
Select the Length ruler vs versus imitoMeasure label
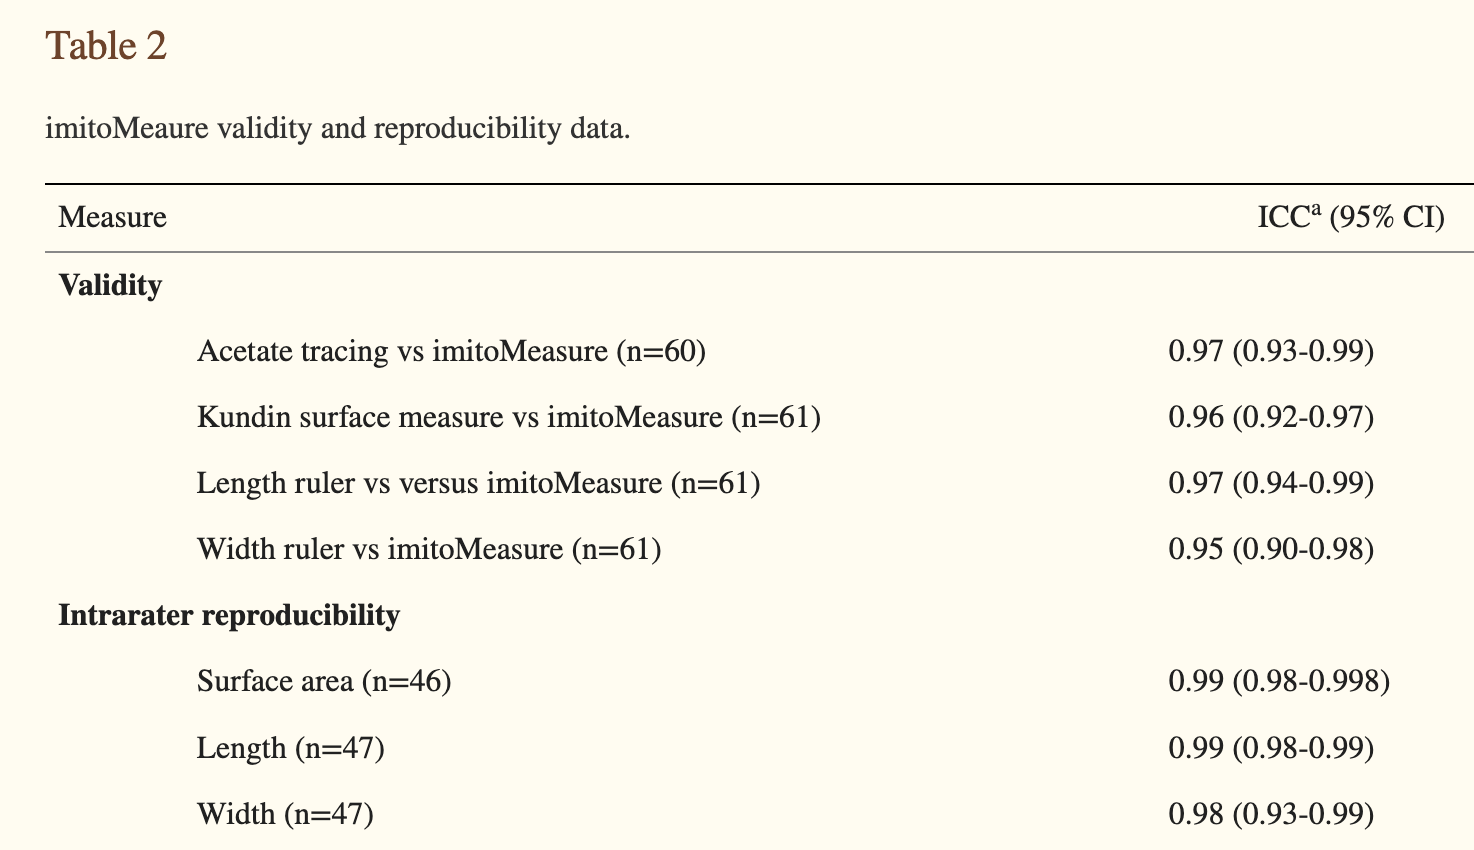[478, 483]
